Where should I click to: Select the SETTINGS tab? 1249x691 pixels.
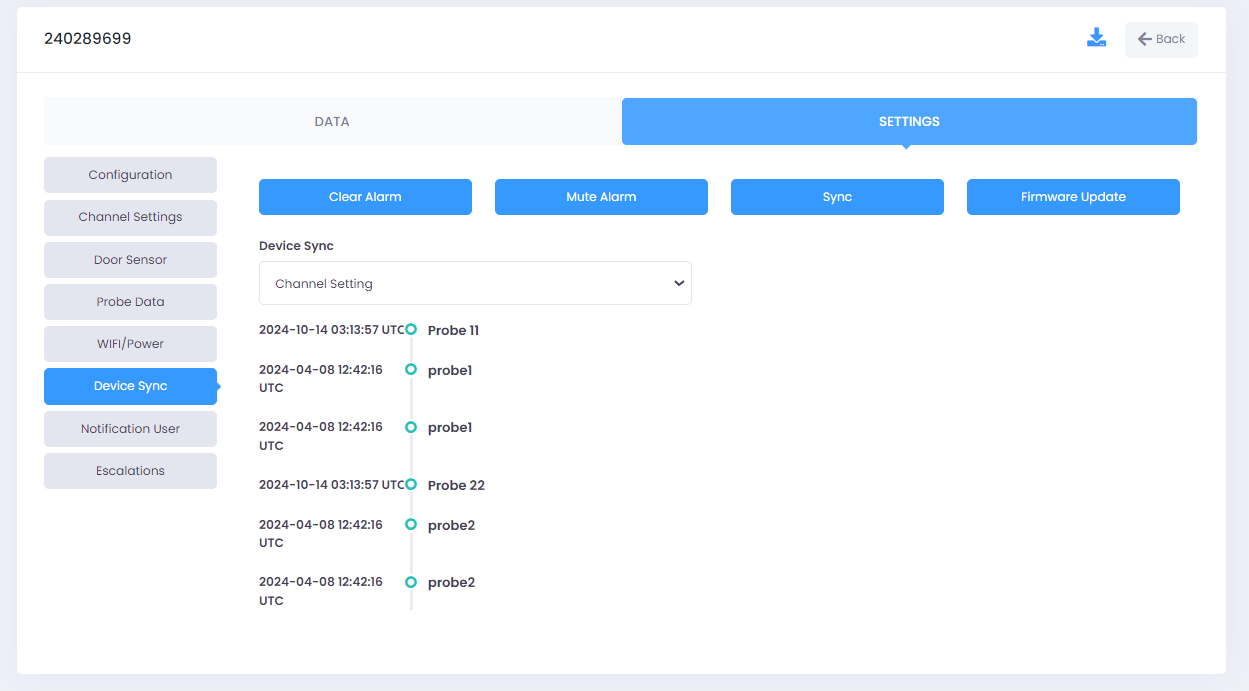click(x=909, y=121)
